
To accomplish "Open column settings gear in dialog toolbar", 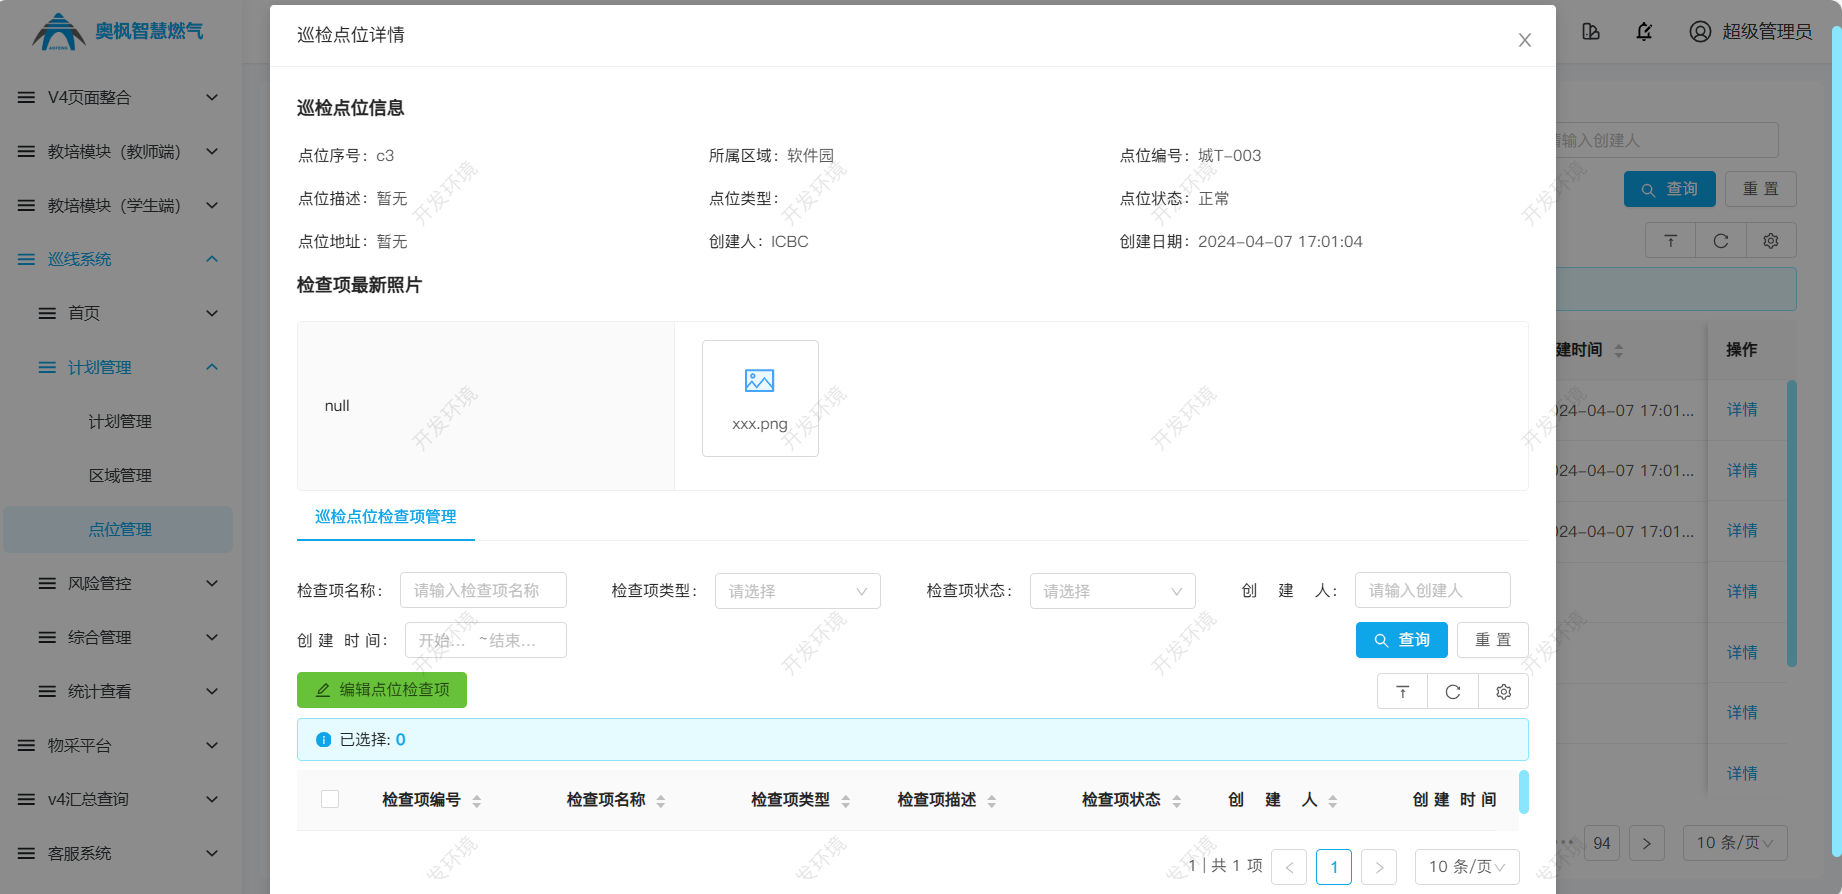I will pos(1503,691).
